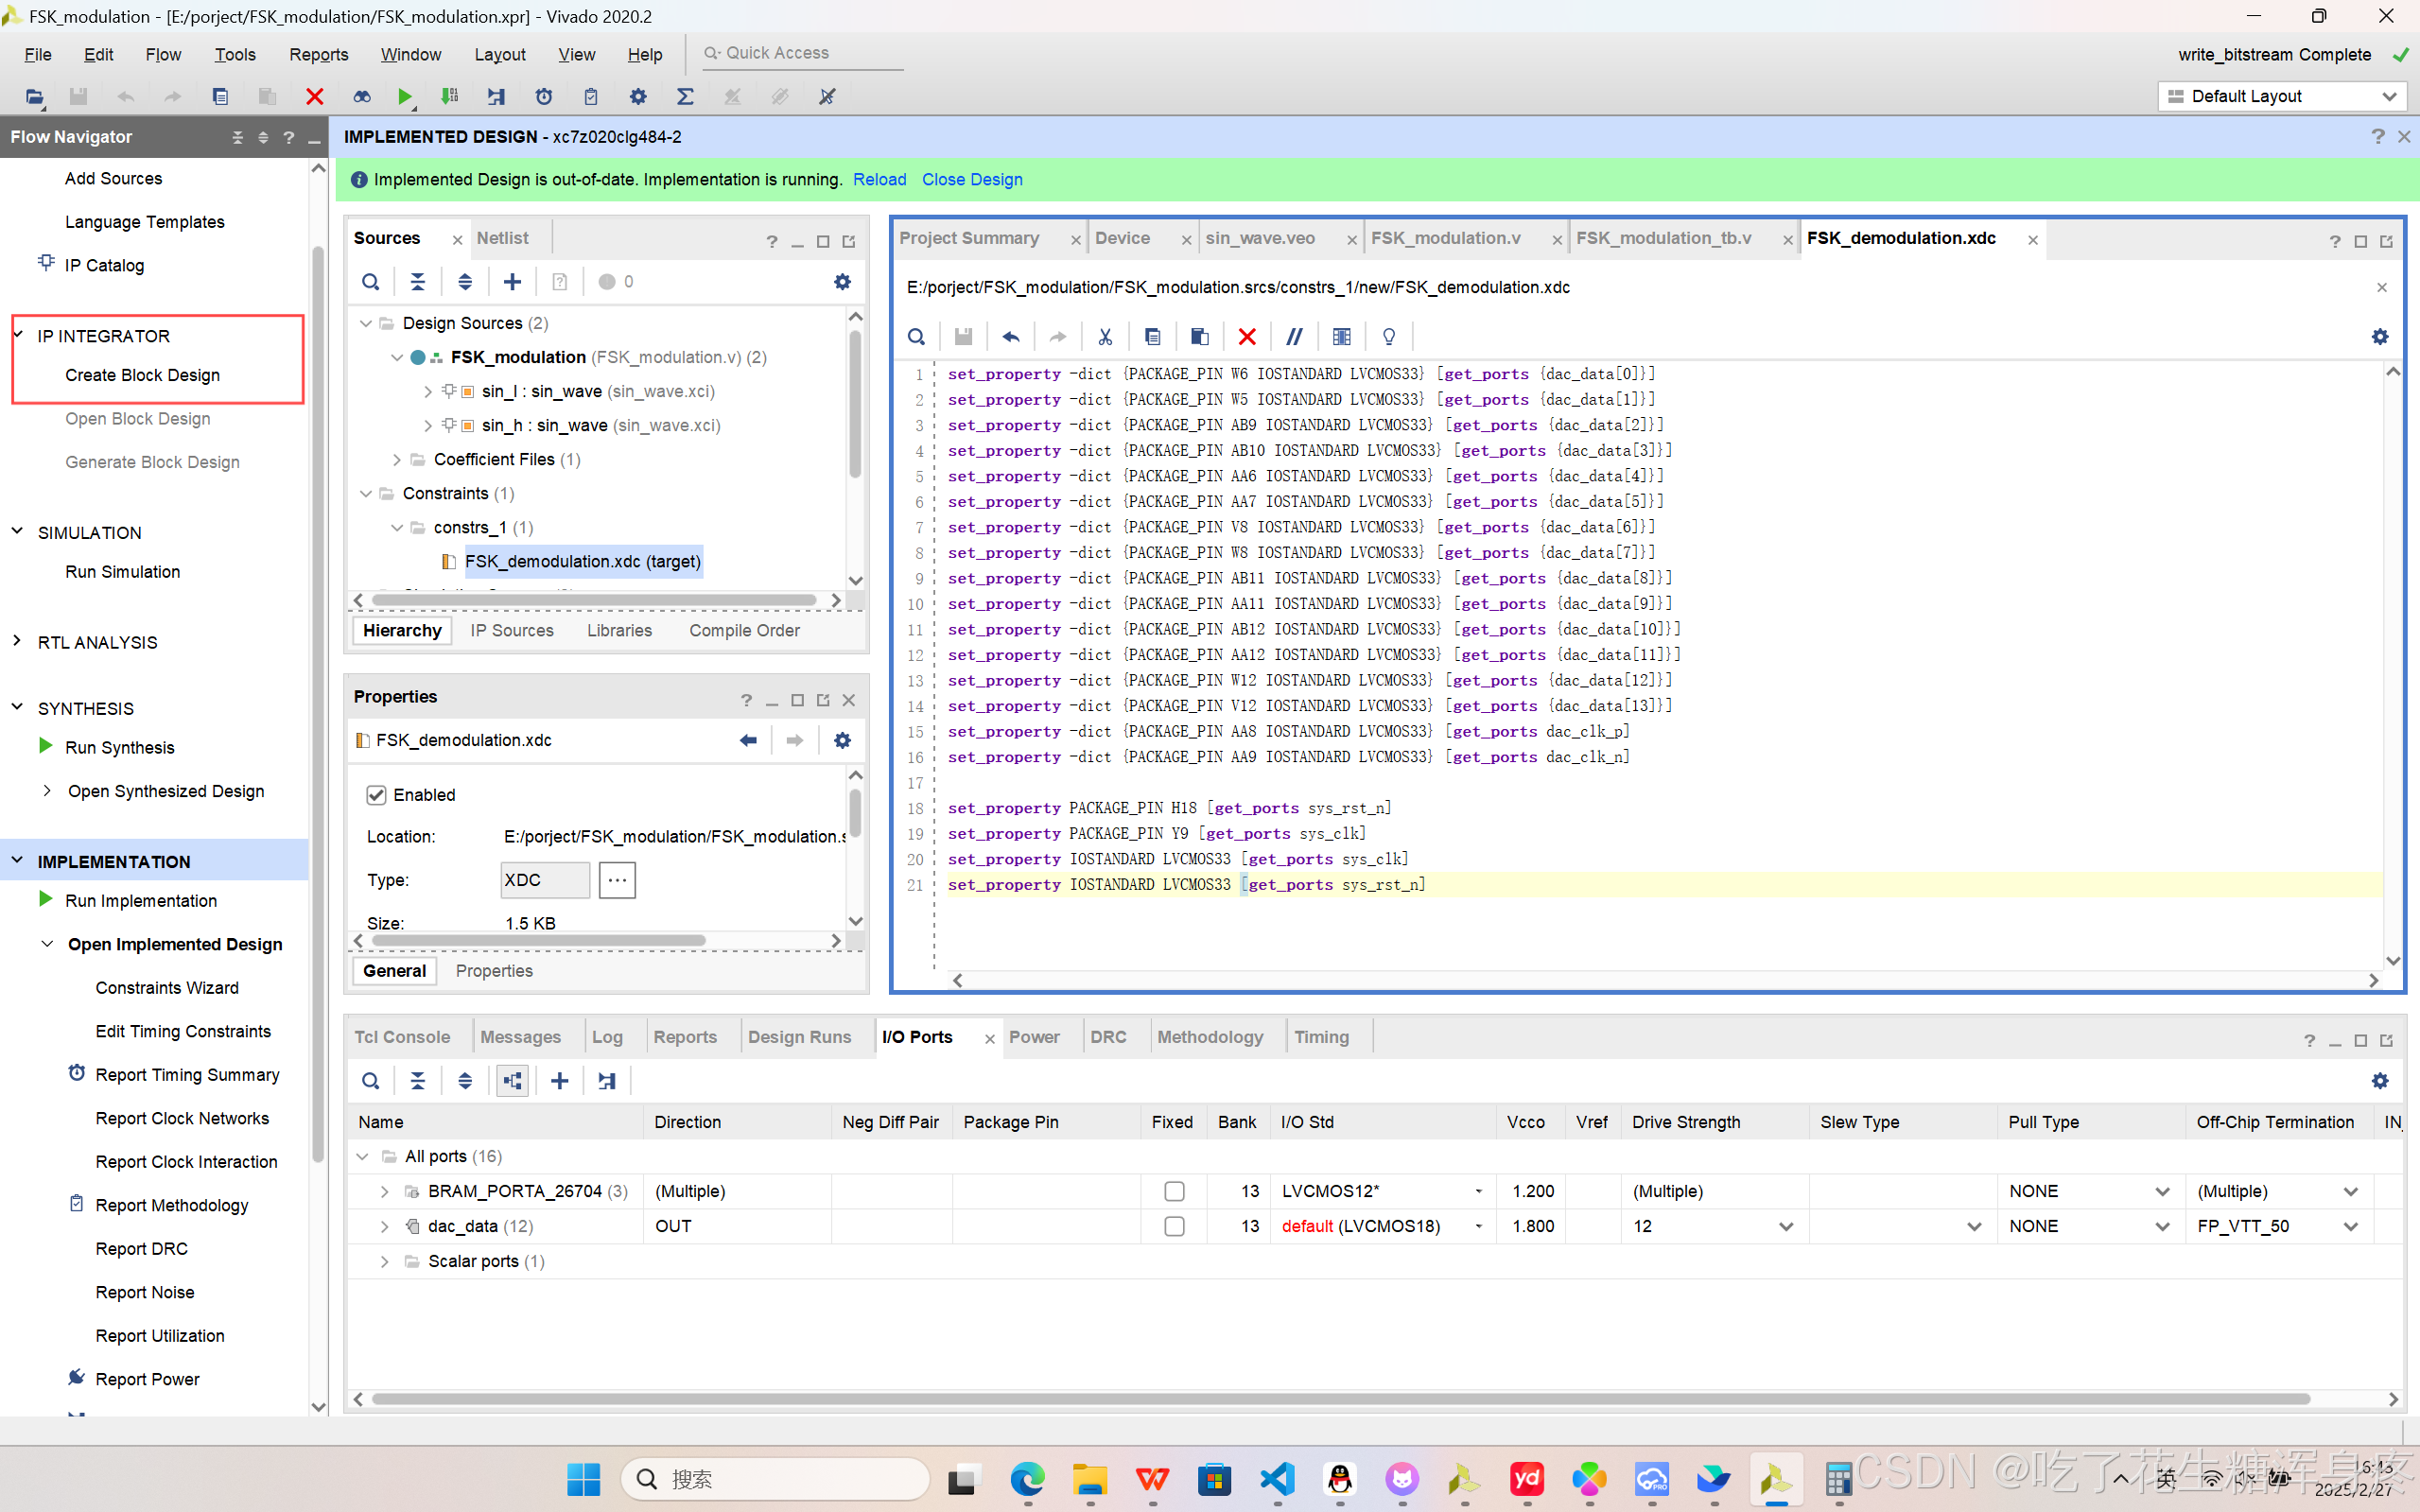Expand the dac_data port row
The height and width of the screenshot is (1512, 2420).
pyautogui.click(x=384, y=1226)
